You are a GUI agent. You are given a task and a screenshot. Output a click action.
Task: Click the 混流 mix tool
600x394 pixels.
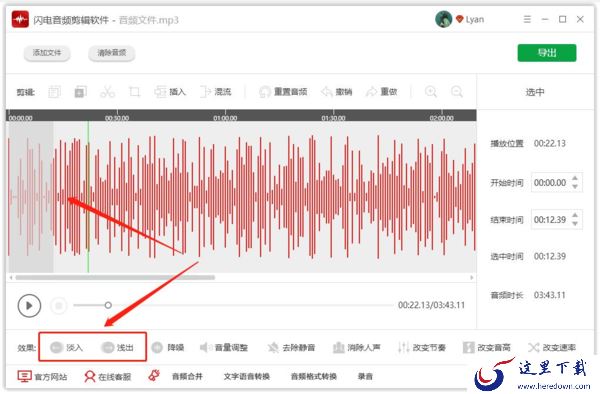pyautogui.click(x=216, y=92)
